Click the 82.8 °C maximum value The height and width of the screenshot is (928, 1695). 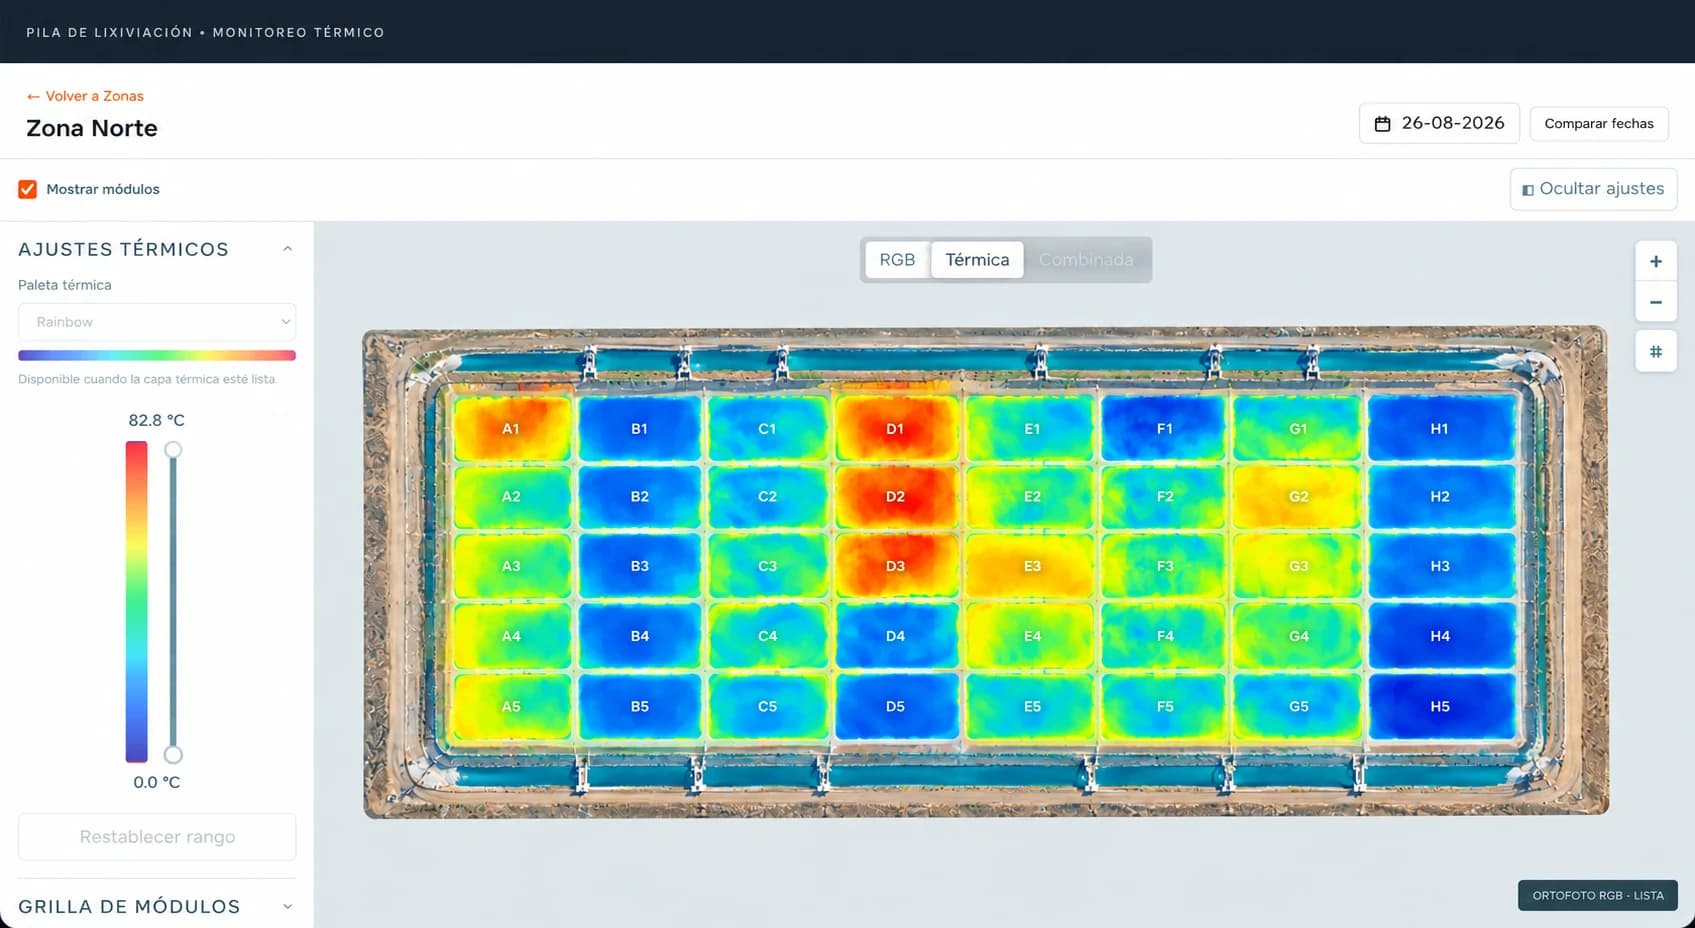157,421
